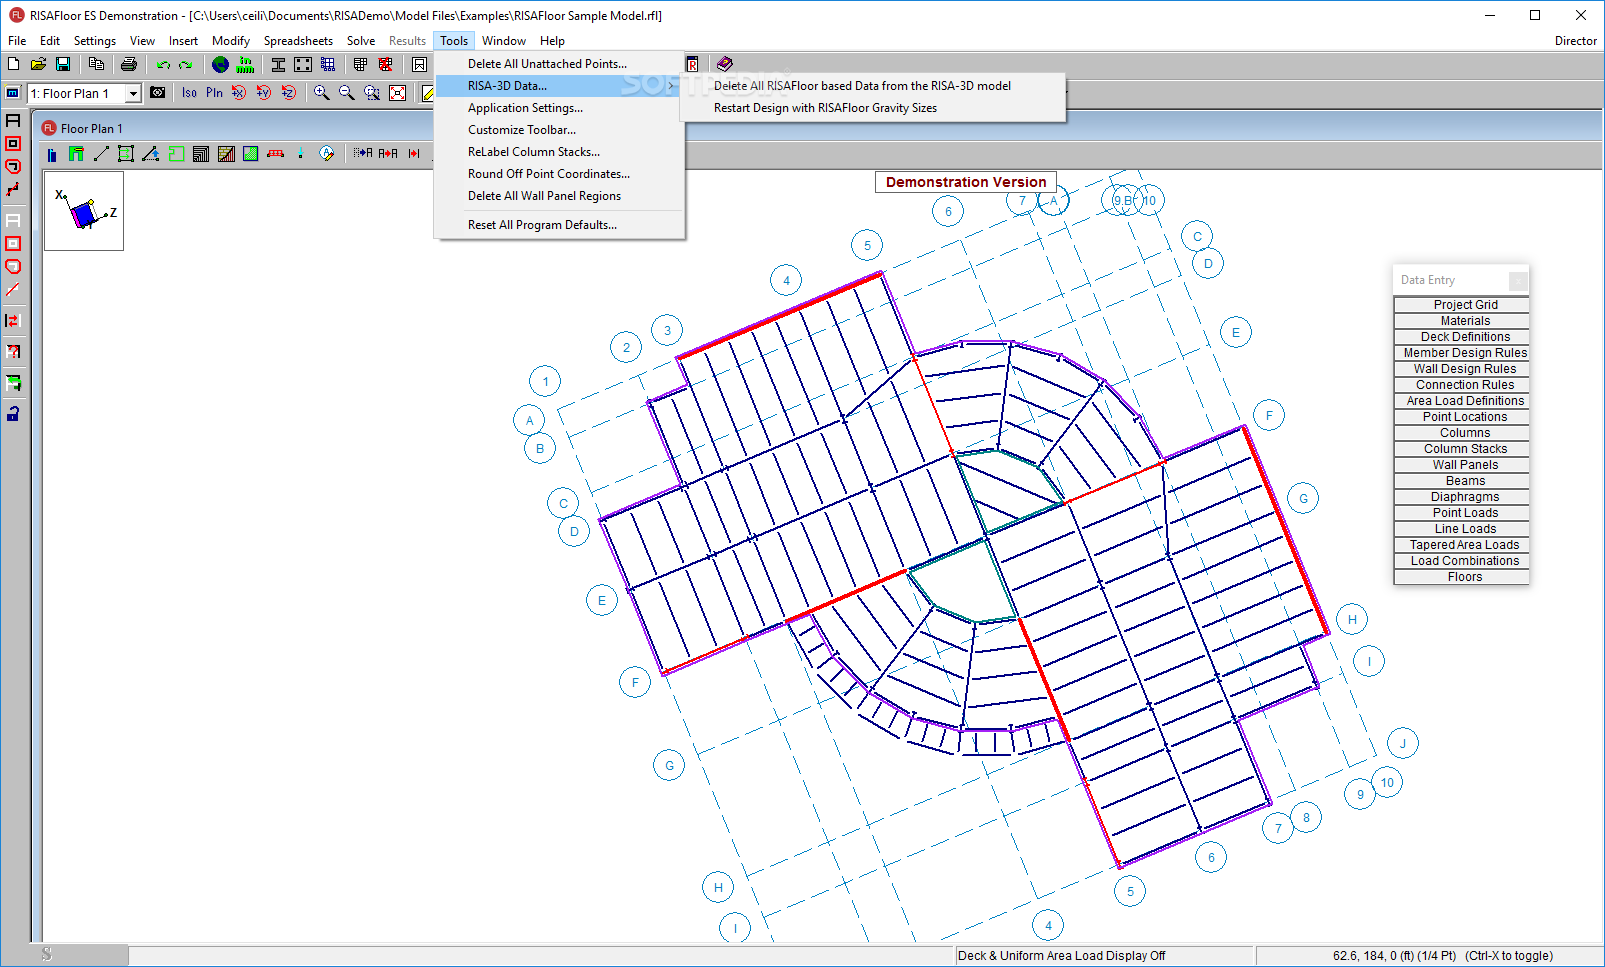This screenshot has width=1605, height=967.
Task: Rotate the view about the Z axis
Action: (x=289, y=93)
